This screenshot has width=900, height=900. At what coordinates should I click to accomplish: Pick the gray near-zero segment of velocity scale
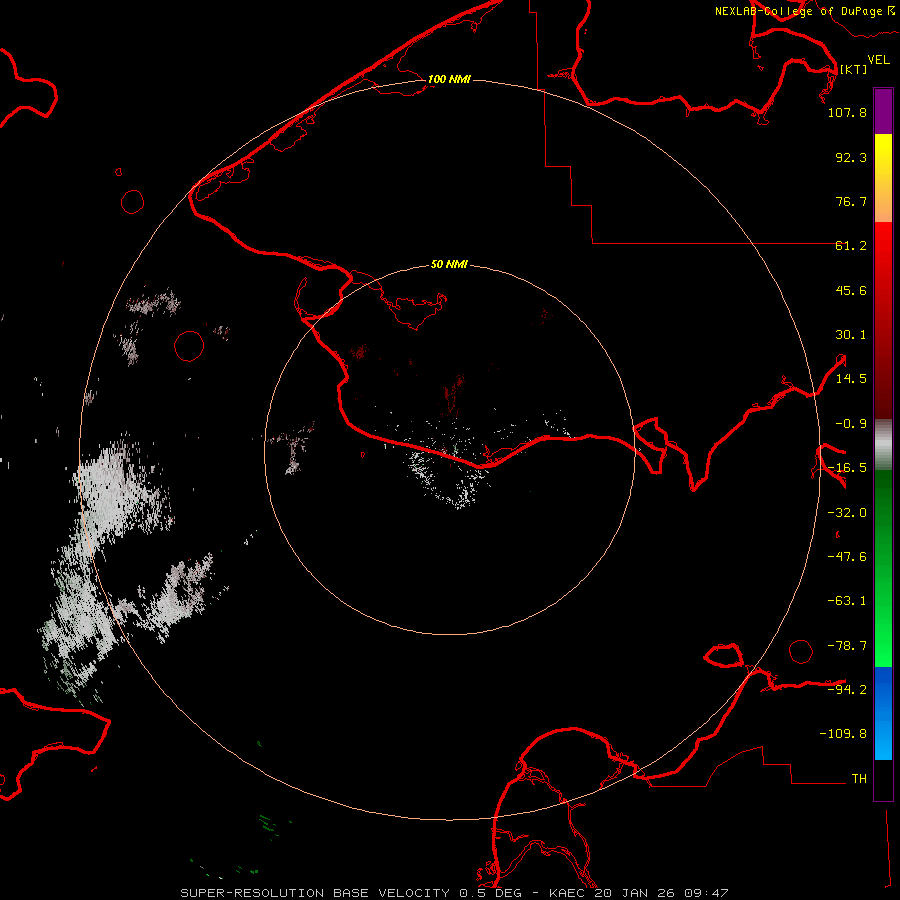pos(883,445)
